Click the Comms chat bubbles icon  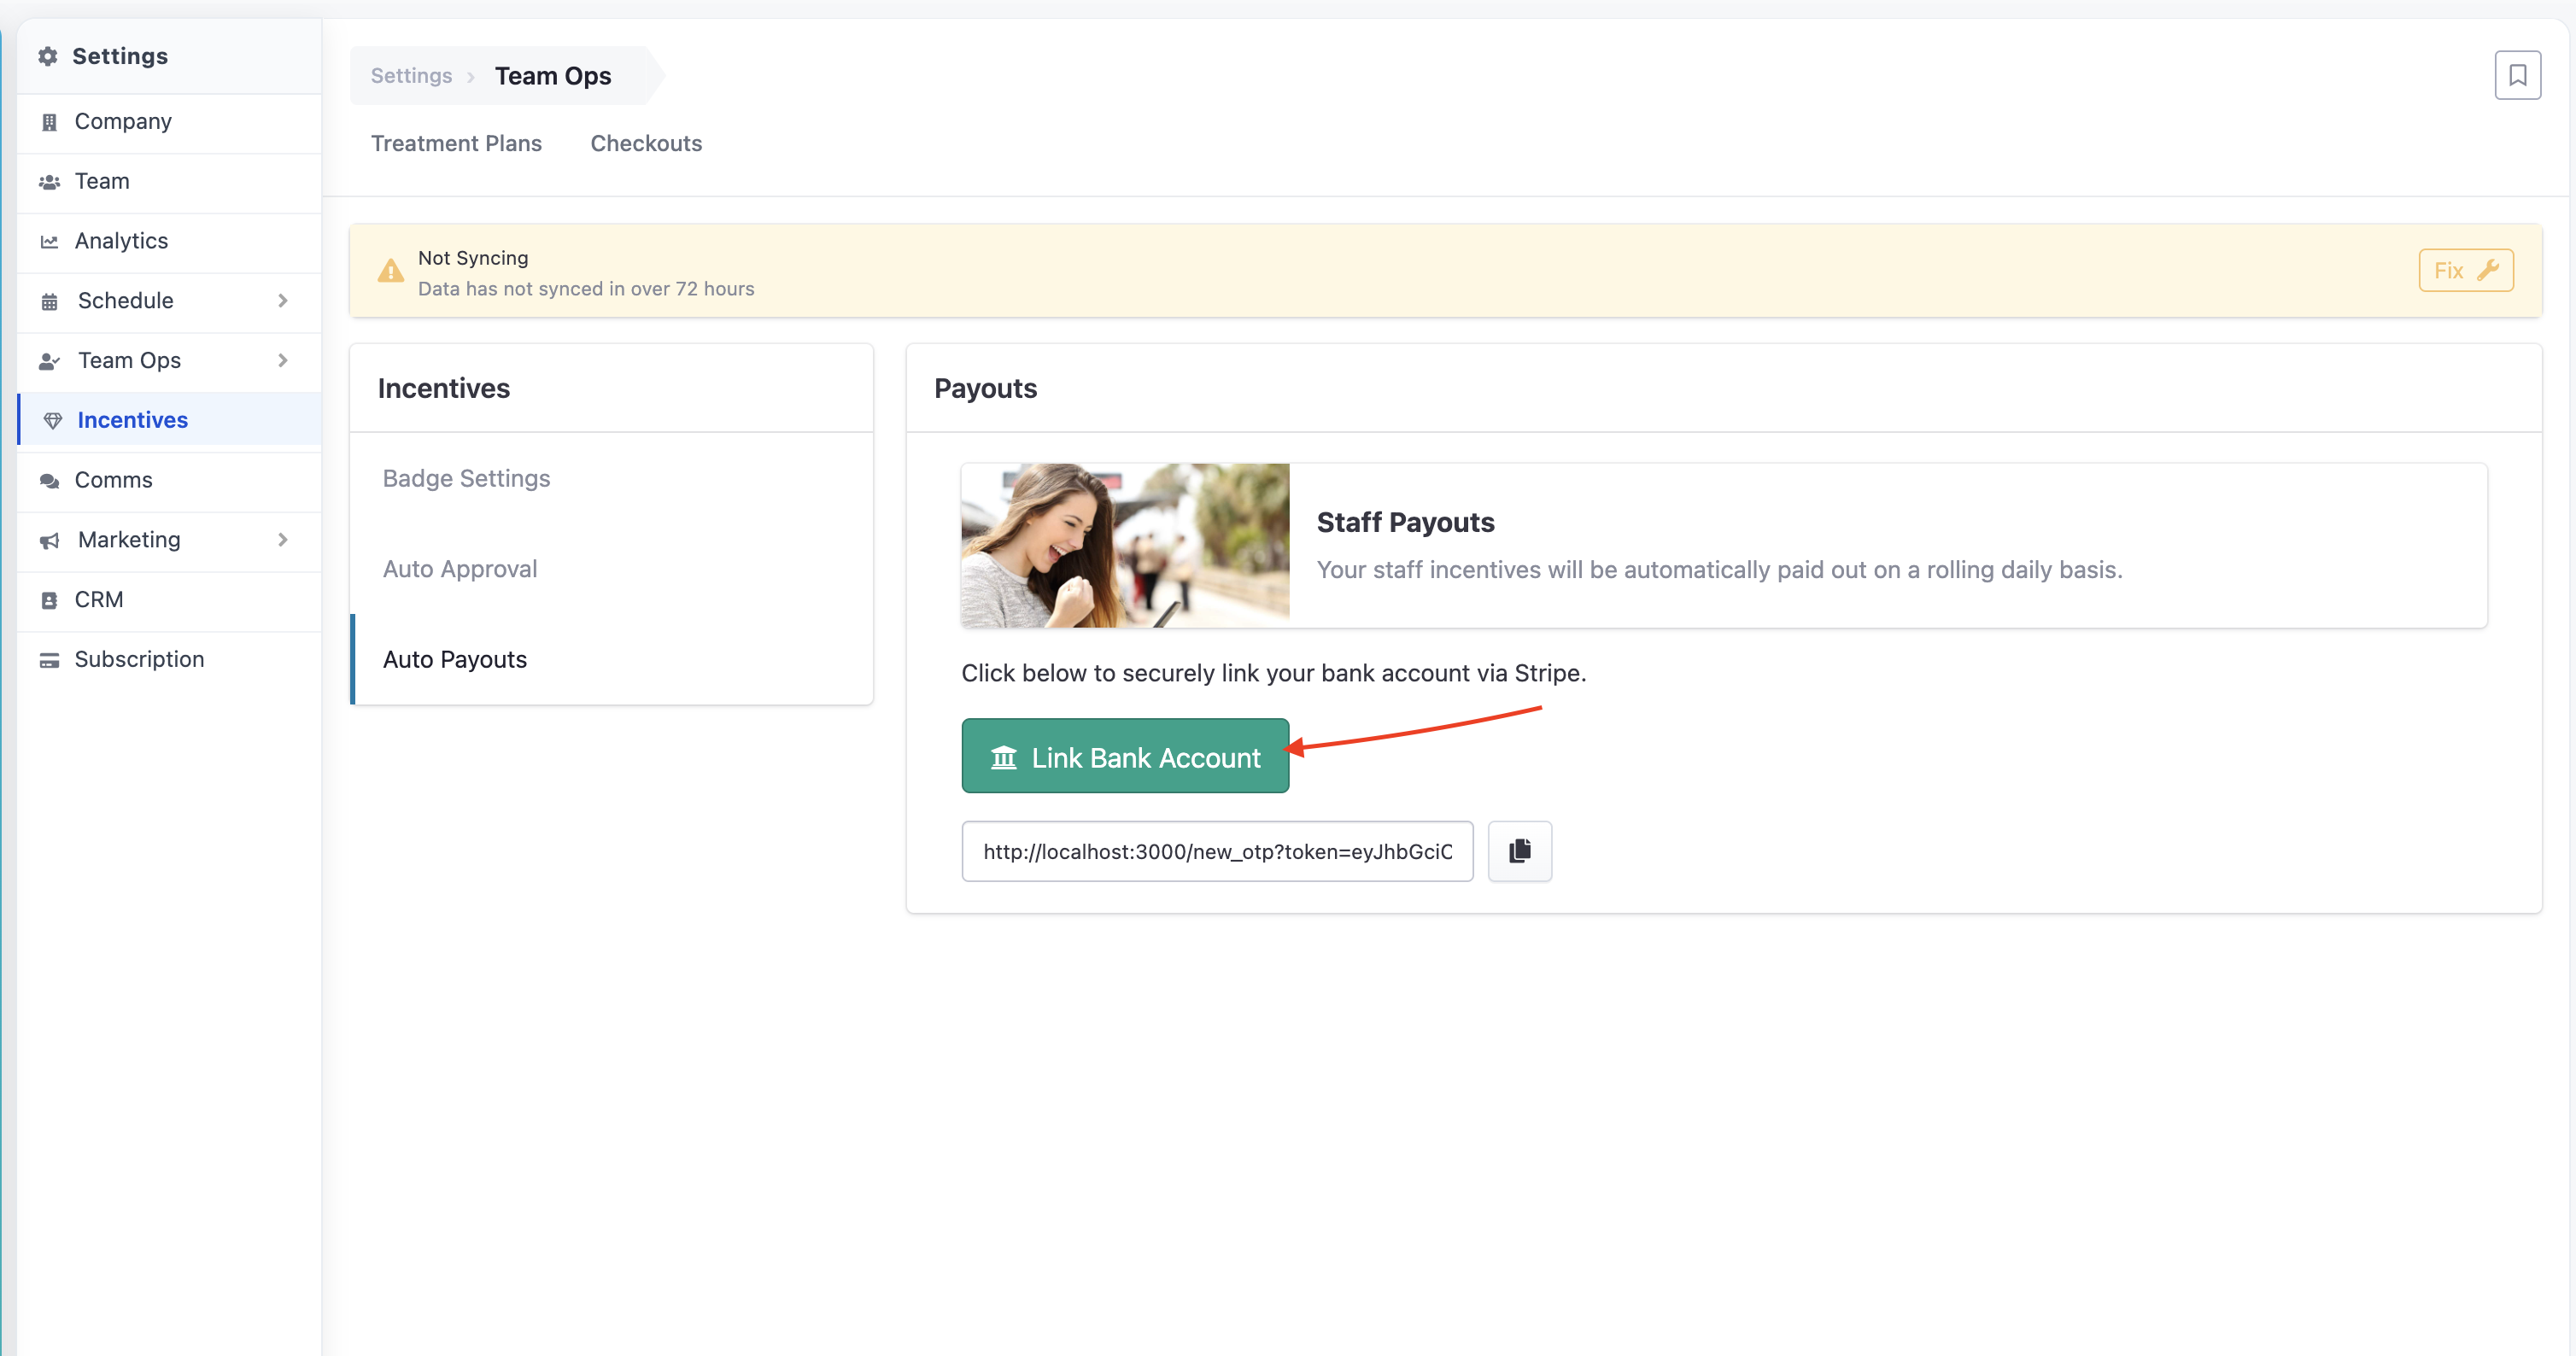49,481
